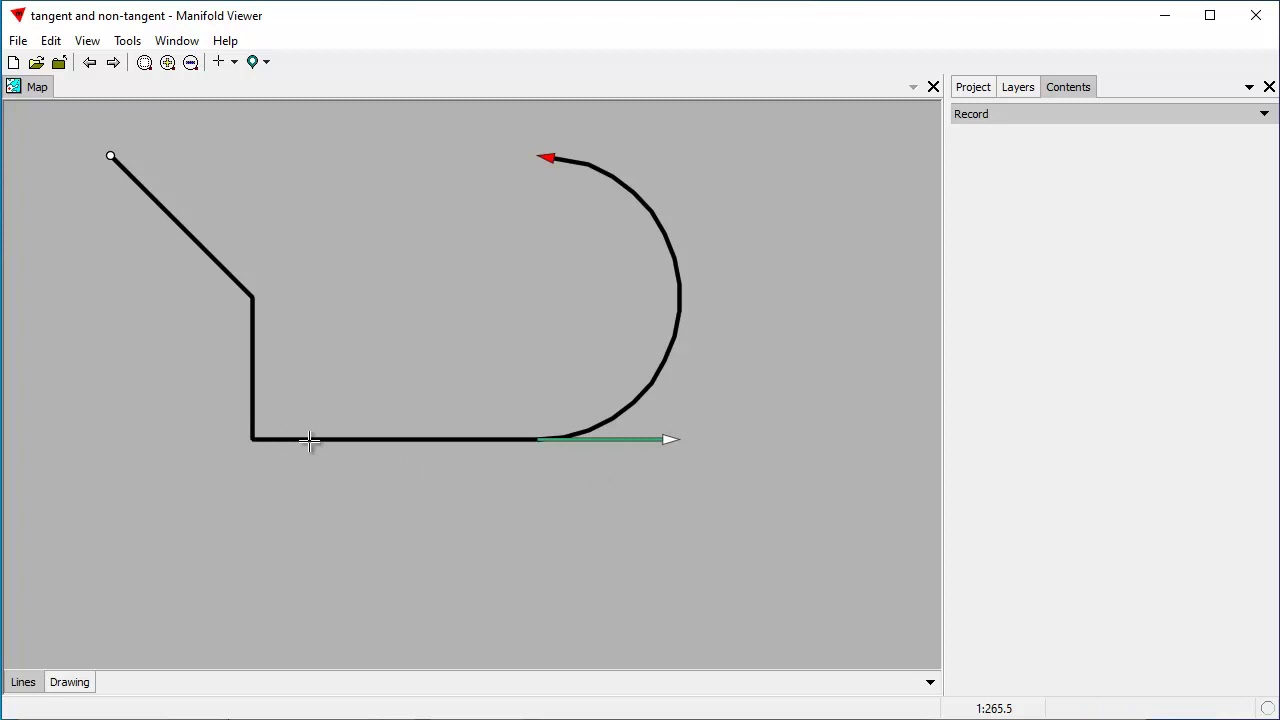
Task: Minimize the Manifold Viewer window
Action: click(x=1164, y=15)
